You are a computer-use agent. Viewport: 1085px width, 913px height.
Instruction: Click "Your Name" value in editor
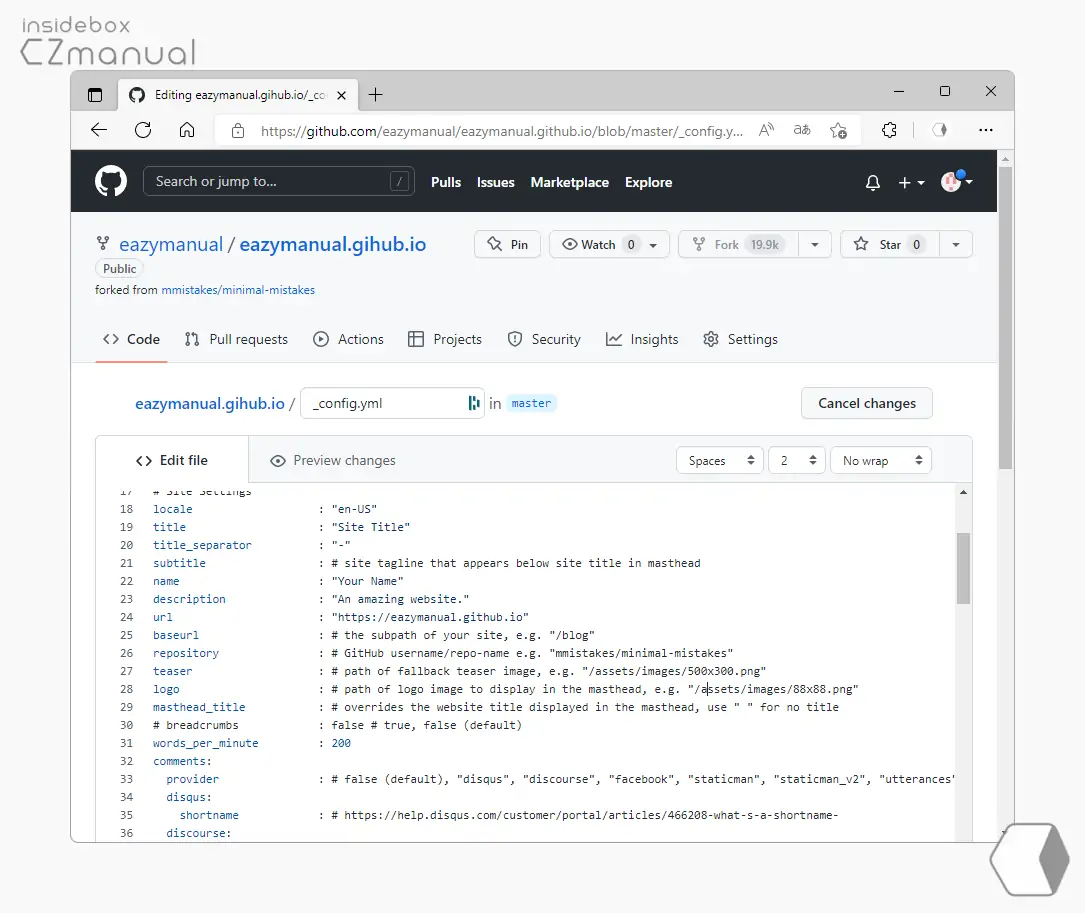click(x=367, y=581)
